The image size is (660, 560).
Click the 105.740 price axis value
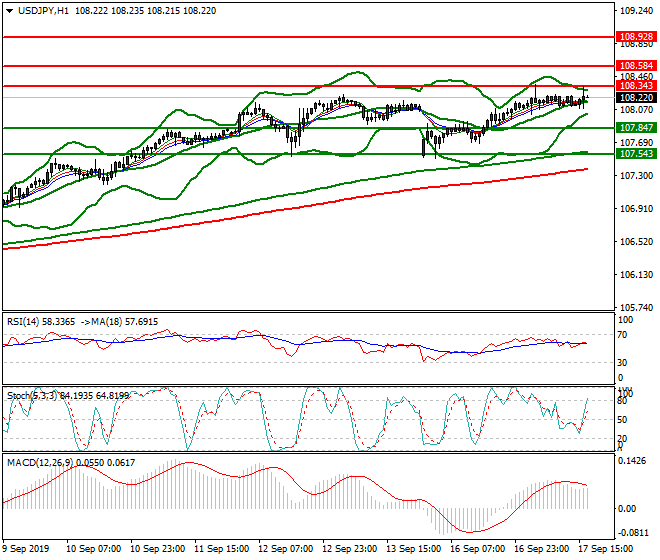(636, 308)
